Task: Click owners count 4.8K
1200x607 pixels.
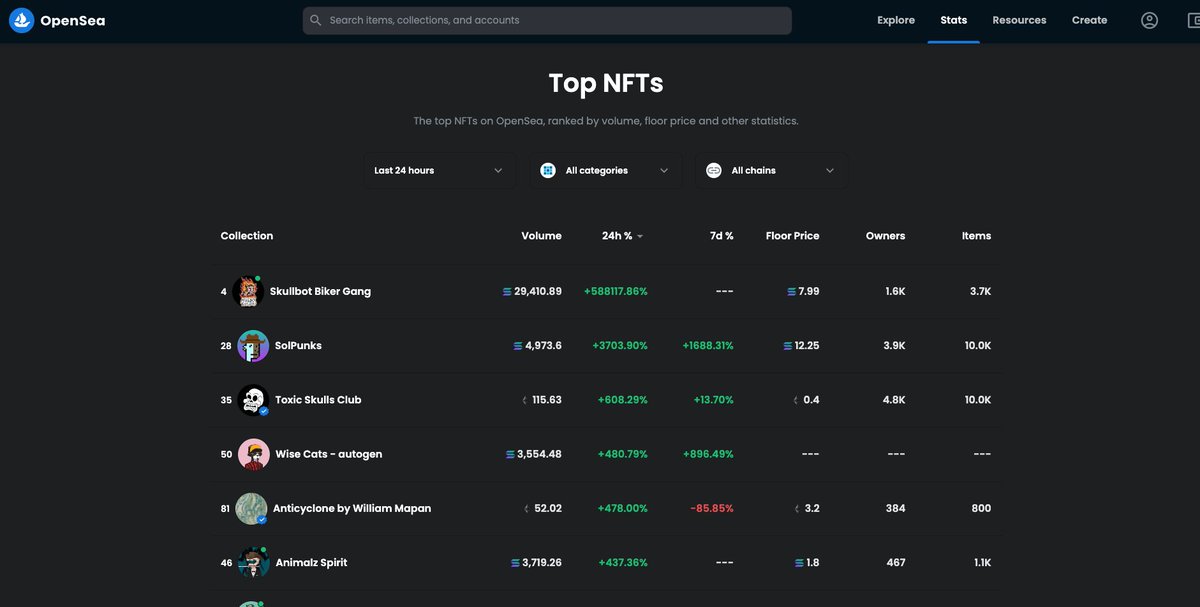Action: tap(894, 400)
